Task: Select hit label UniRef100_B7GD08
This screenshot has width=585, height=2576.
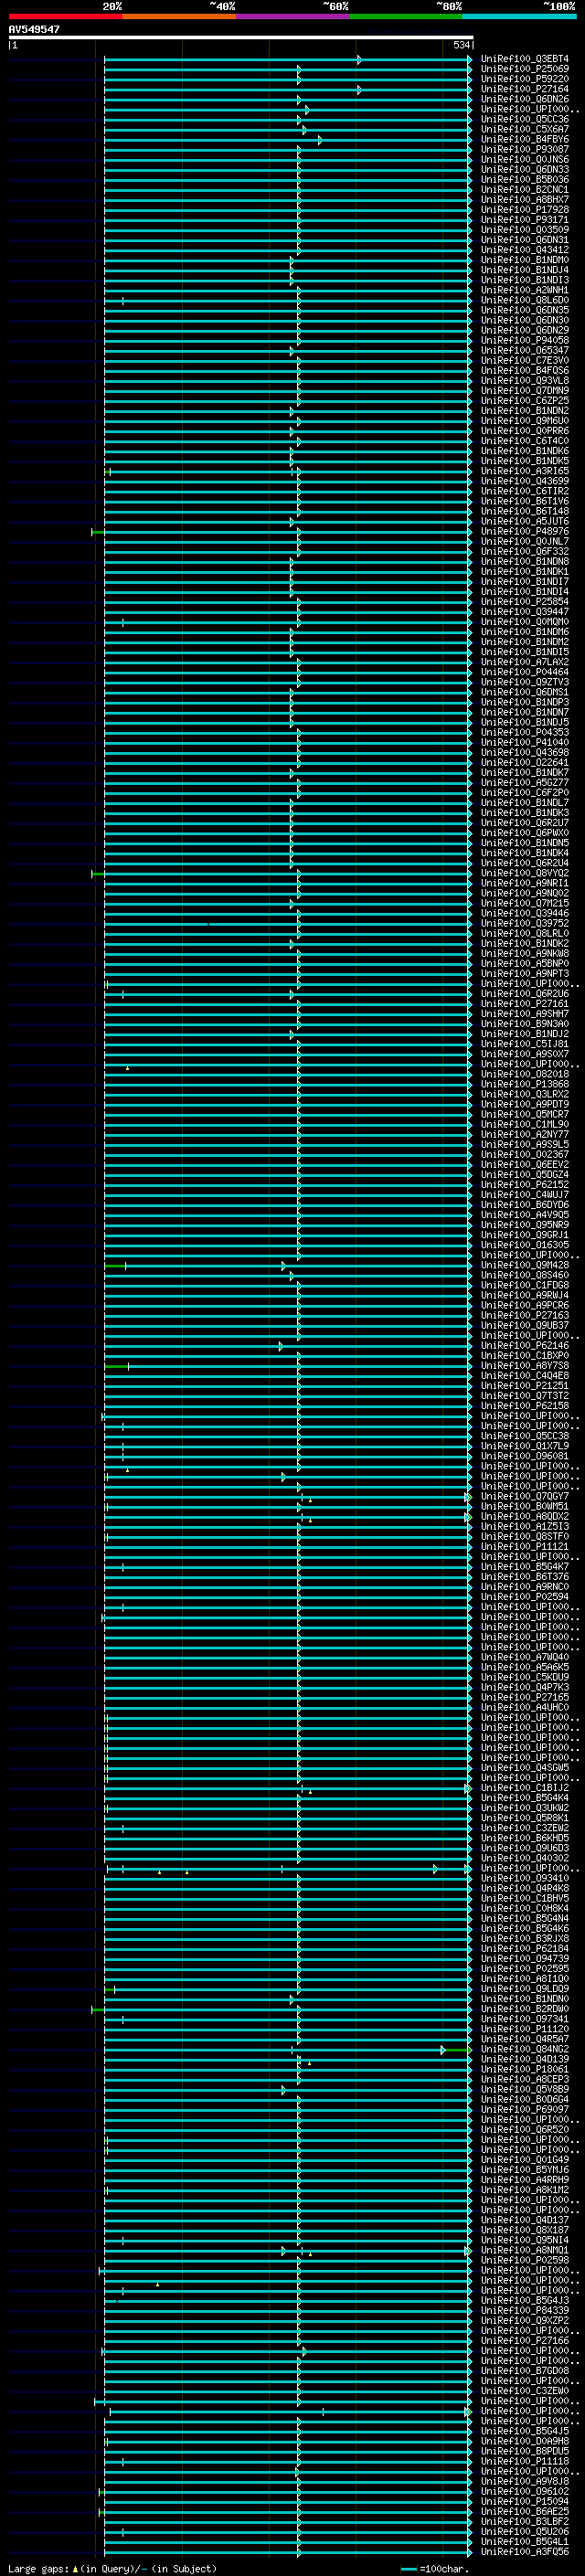Action: (x=524, y=2371)
